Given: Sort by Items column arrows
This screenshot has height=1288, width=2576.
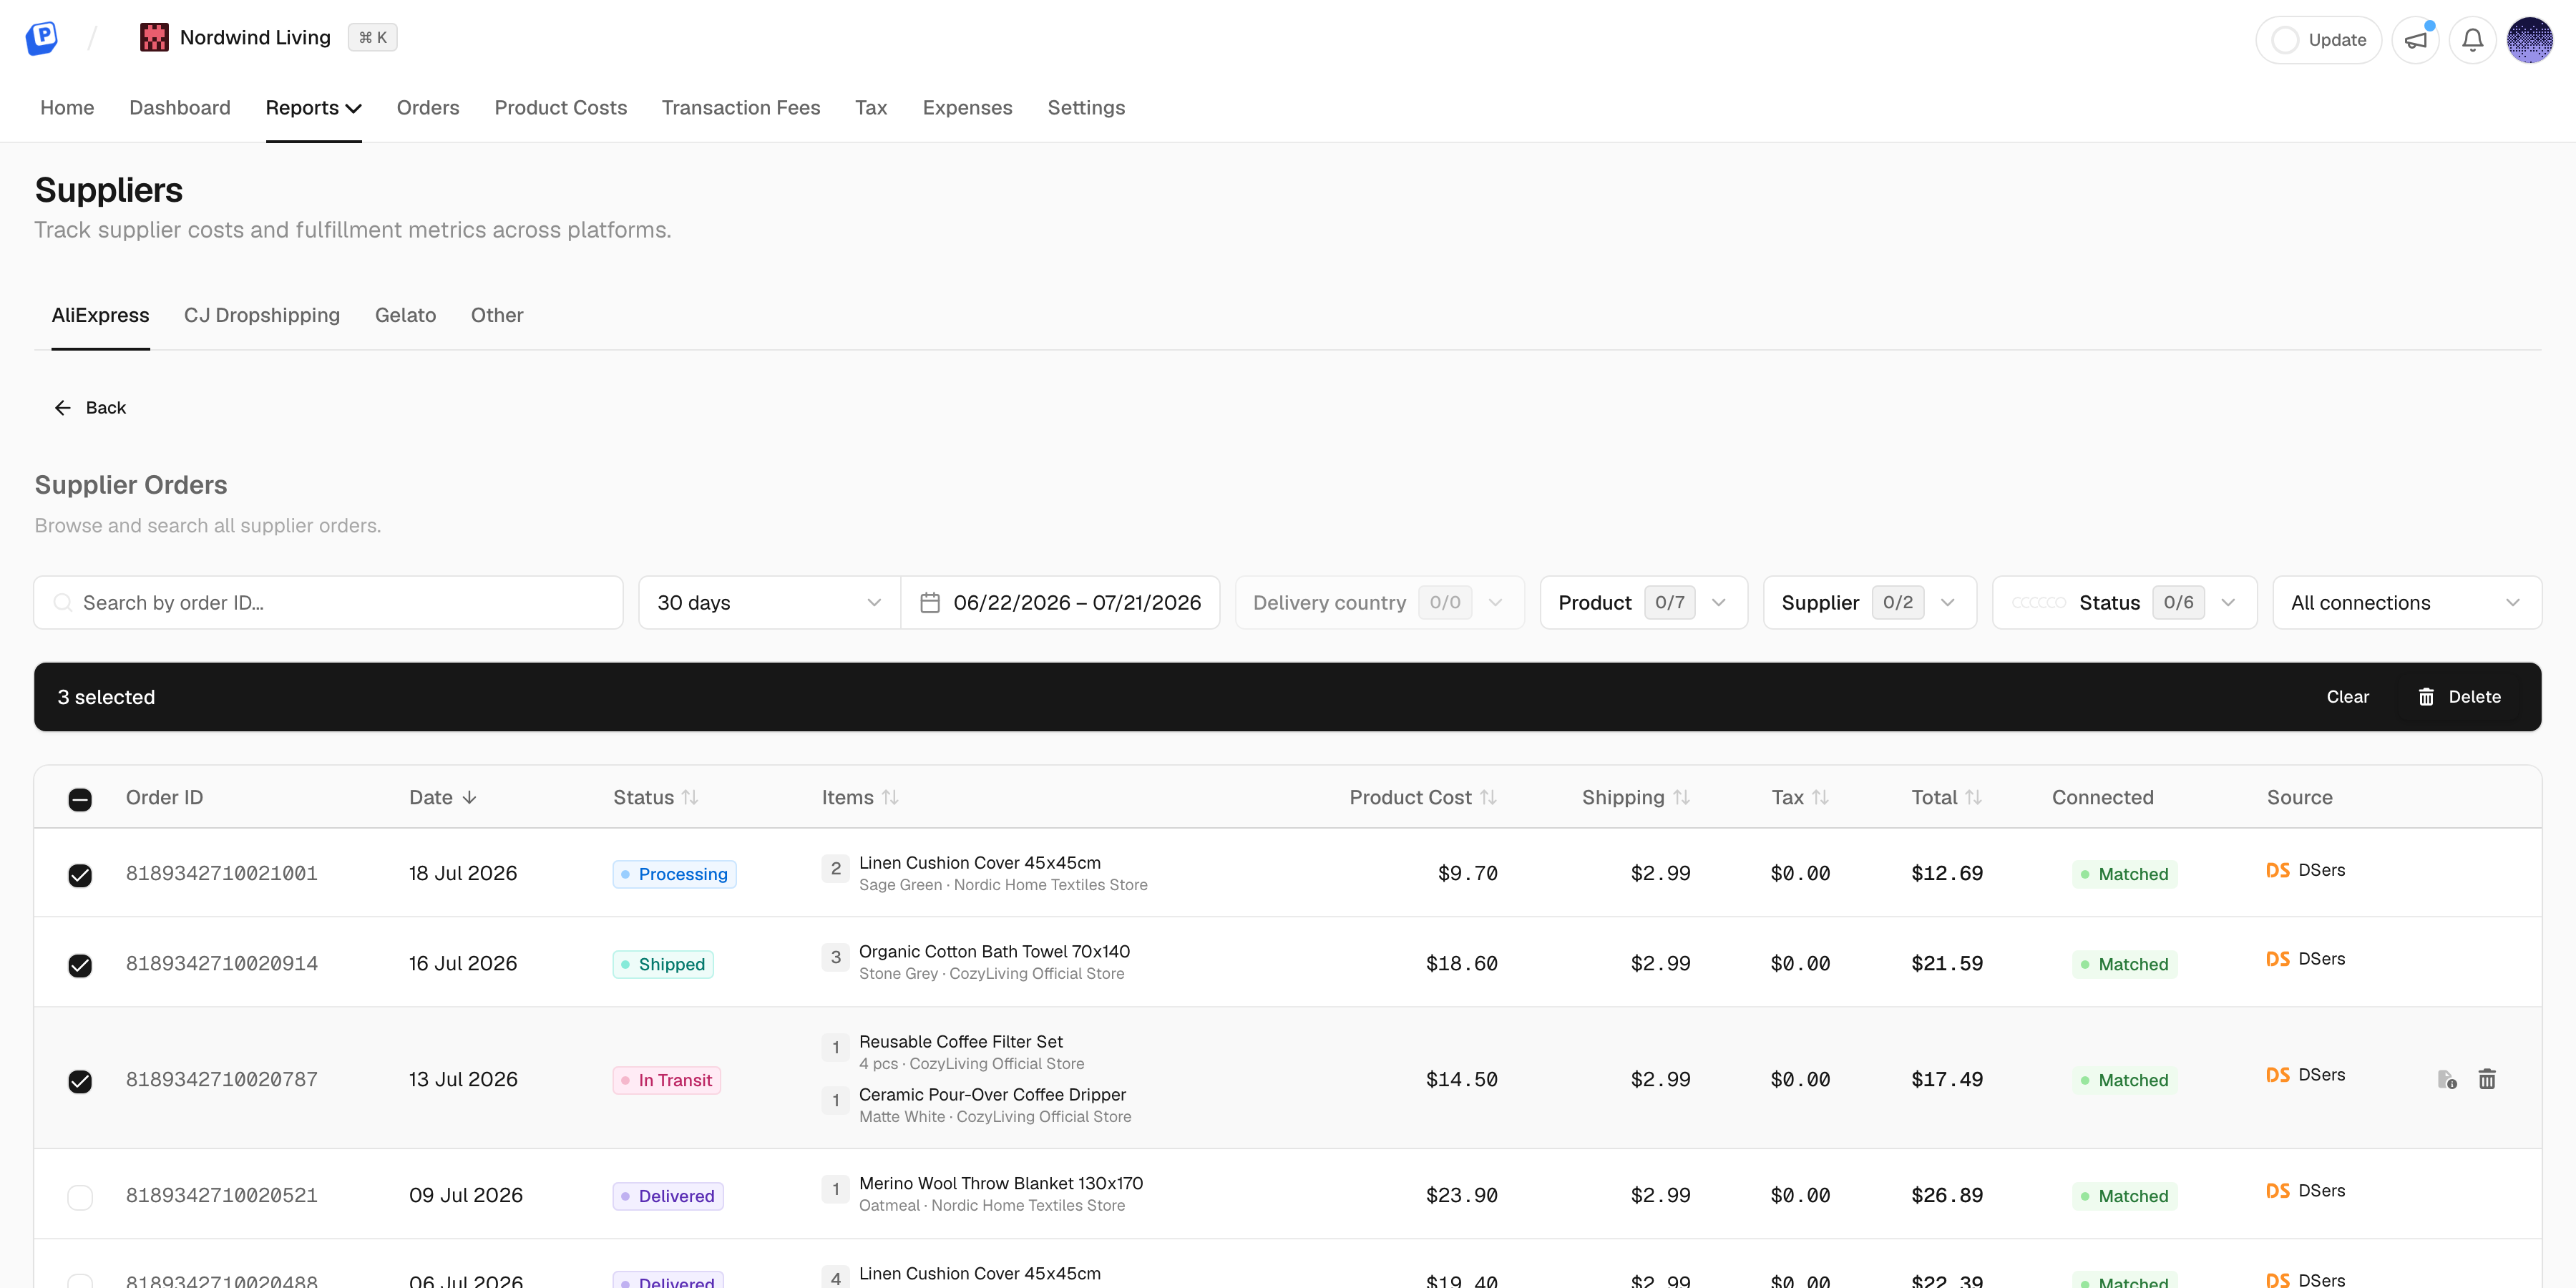Looking at the screenshot, I should pyautogui.click(x=890, y=797).
